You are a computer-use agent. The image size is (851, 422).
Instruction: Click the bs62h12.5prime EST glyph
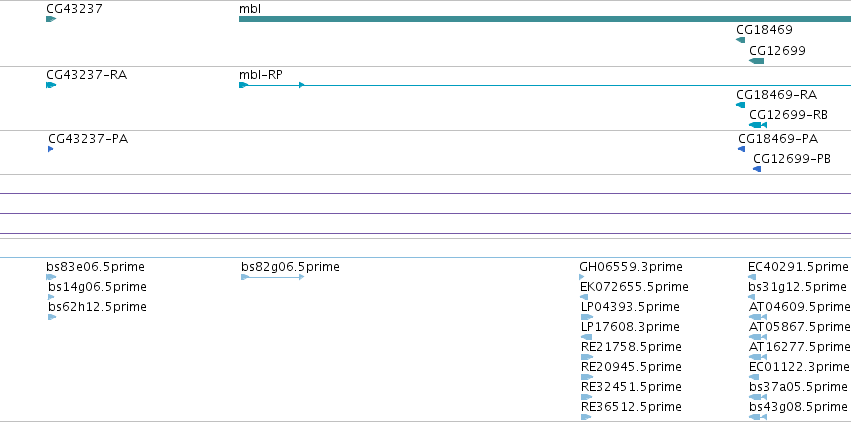(x=52, y=317)
